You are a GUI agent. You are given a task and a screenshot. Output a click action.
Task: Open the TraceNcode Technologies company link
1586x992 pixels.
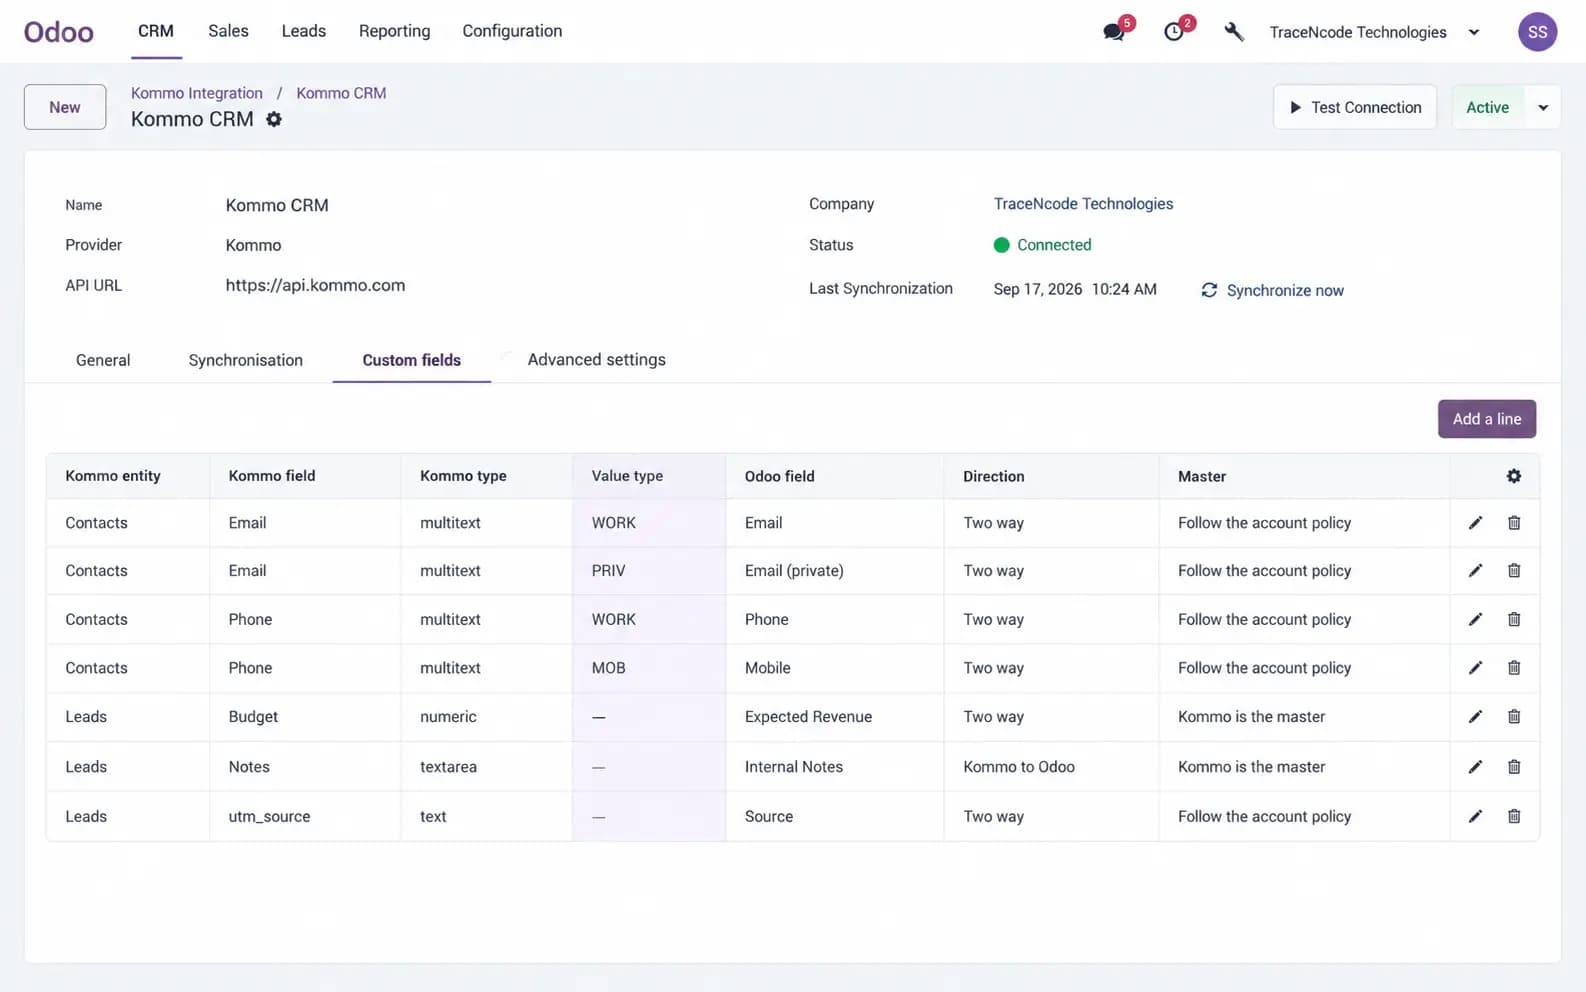(x=1083, y=204)
